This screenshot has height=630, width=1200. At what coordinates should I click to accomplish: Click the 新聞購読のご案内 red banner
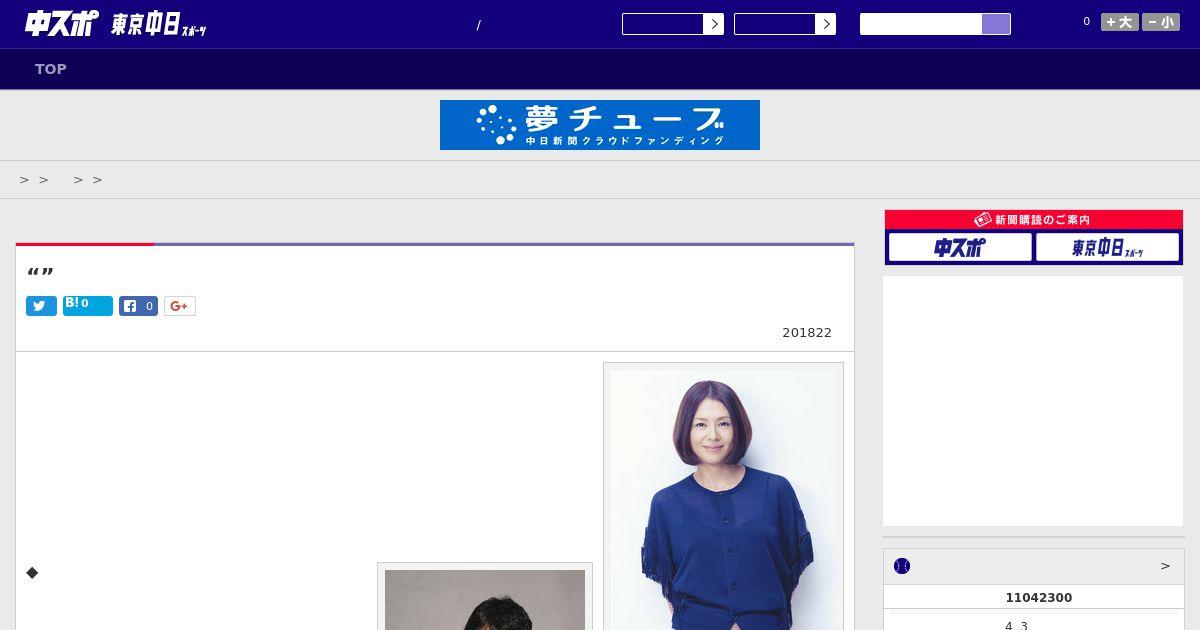click(x=1034, y=219)
